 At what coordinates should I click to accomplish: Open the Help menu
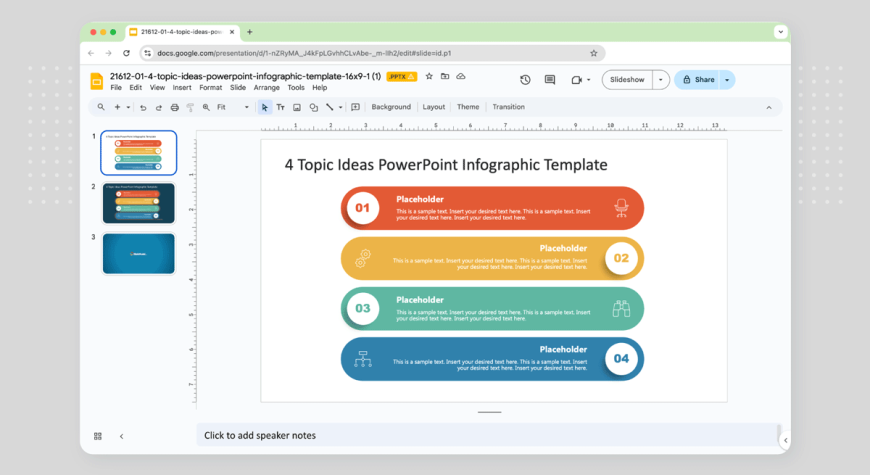[319, 88]
